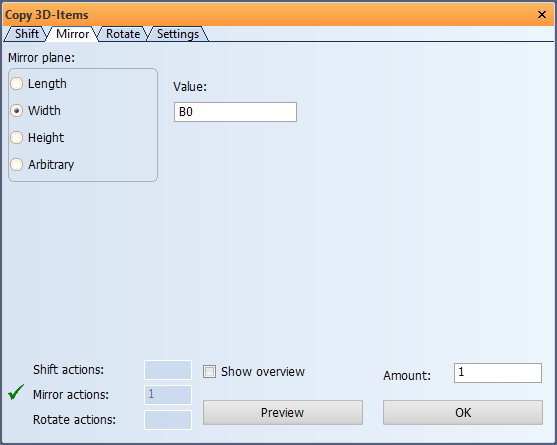
Task: Click the Show overview label text
Action: click(x=263, y=372)
